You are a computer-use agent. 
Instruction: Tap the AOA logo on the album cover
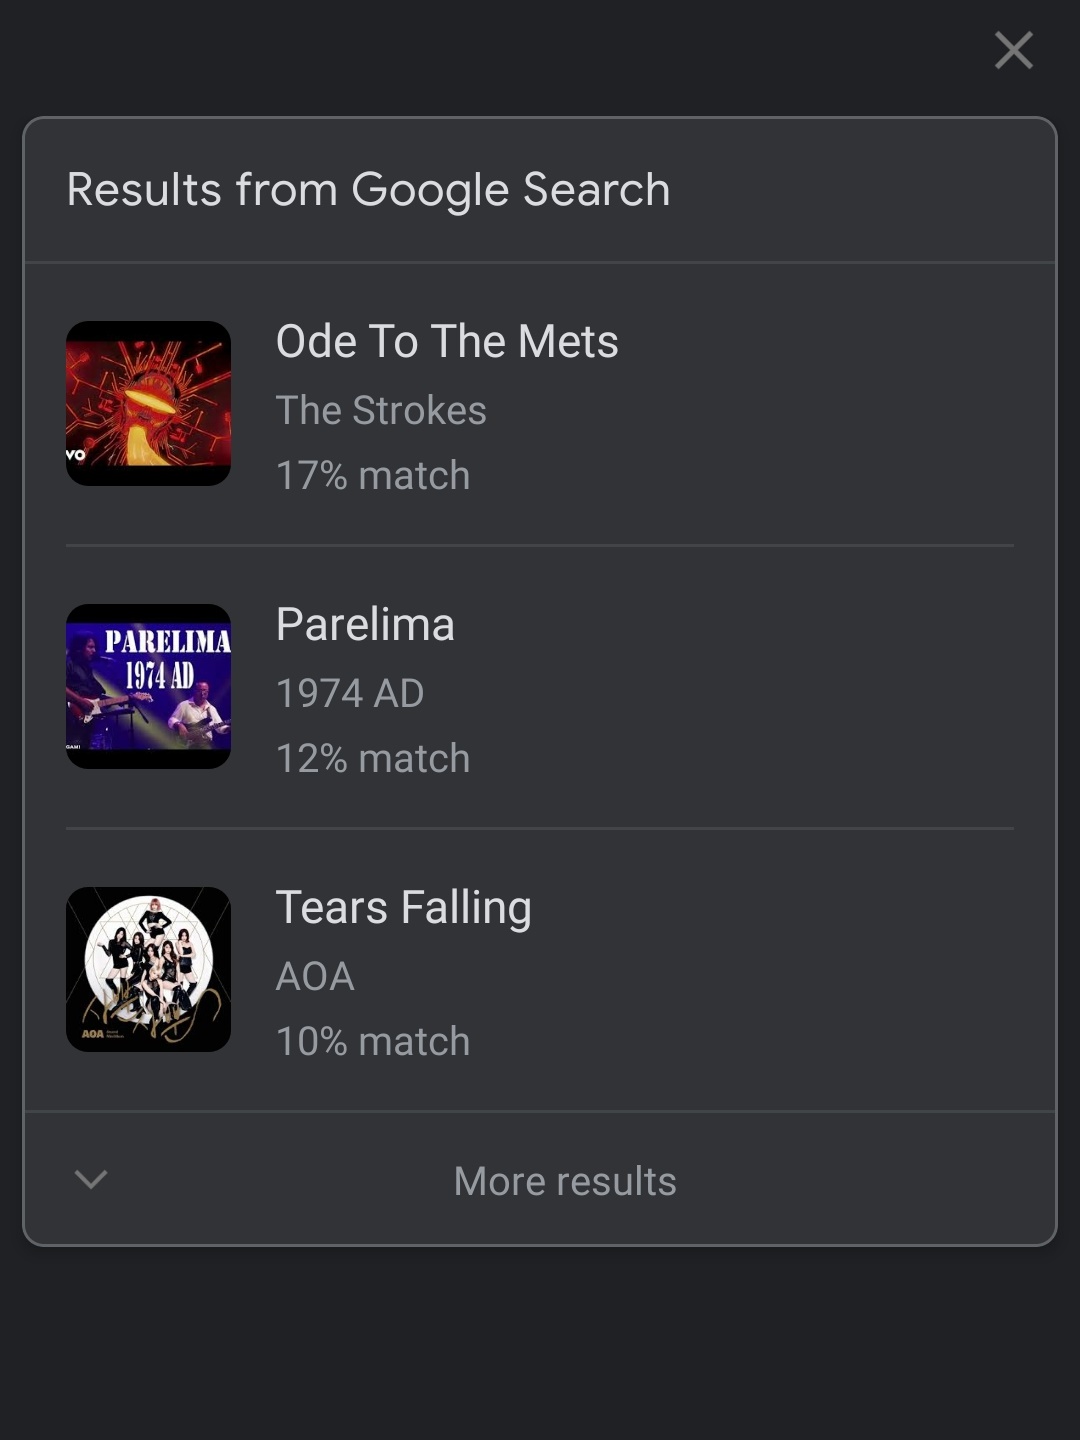(92, 1033)
